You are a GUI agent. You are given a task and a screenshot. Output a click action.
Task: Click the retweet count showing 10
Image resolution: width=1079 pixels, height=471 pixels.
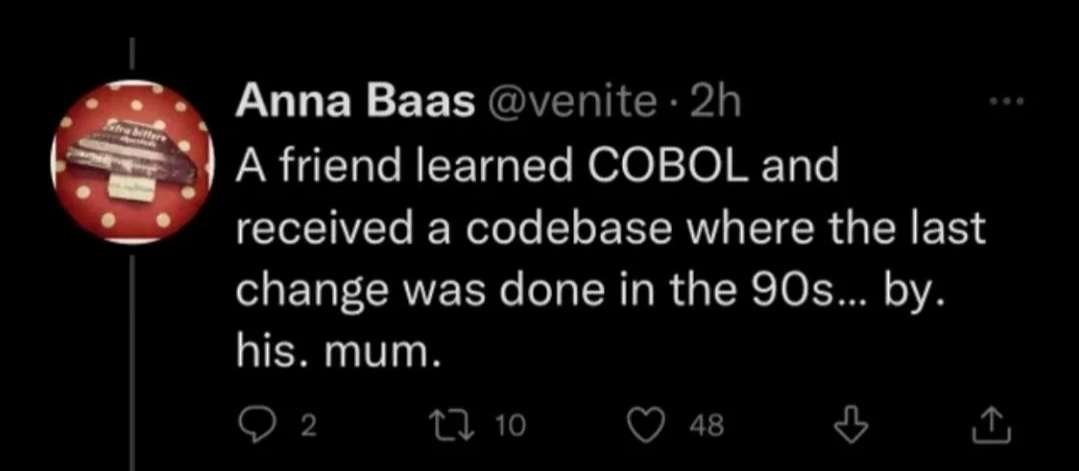click(509, 428)
